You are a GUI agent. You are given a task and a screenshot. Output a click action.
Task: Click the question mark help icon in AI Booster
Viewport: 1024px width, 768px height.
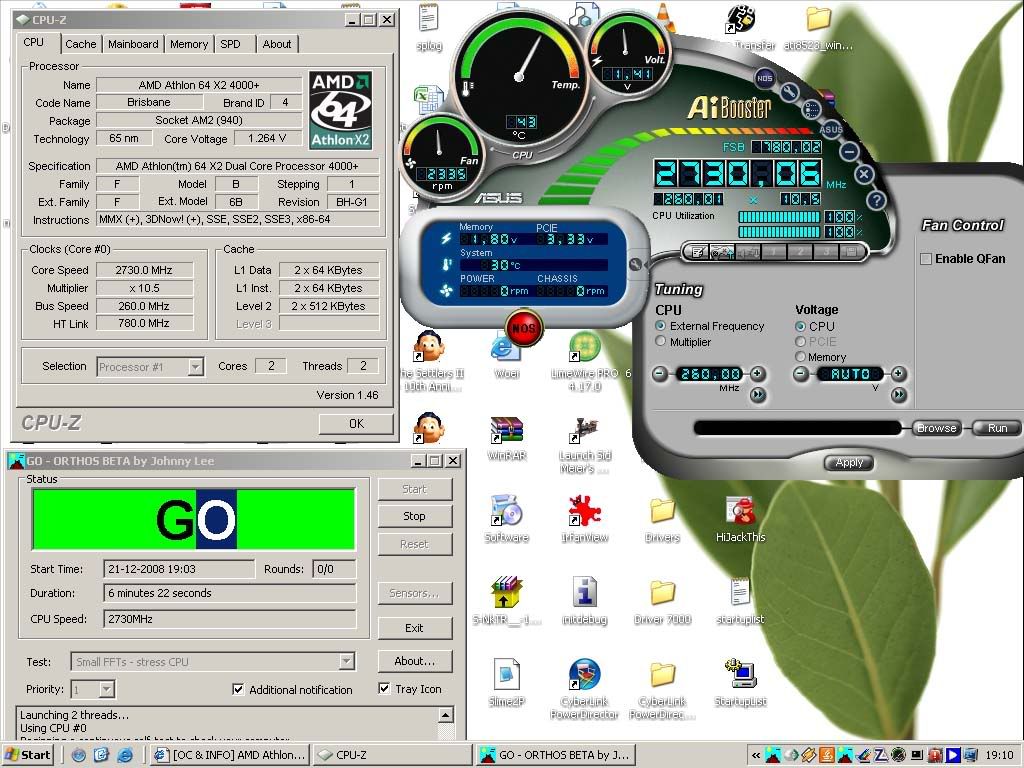(876, 200)
